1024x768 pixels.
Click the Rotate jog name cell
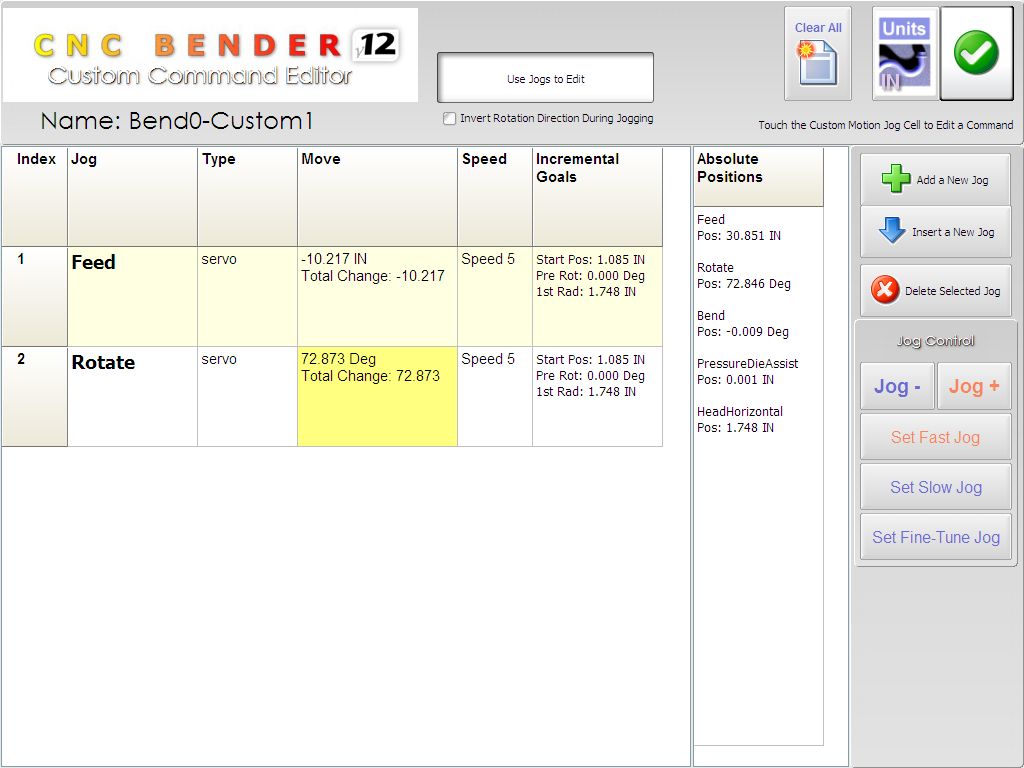click(x=132, y=396)
